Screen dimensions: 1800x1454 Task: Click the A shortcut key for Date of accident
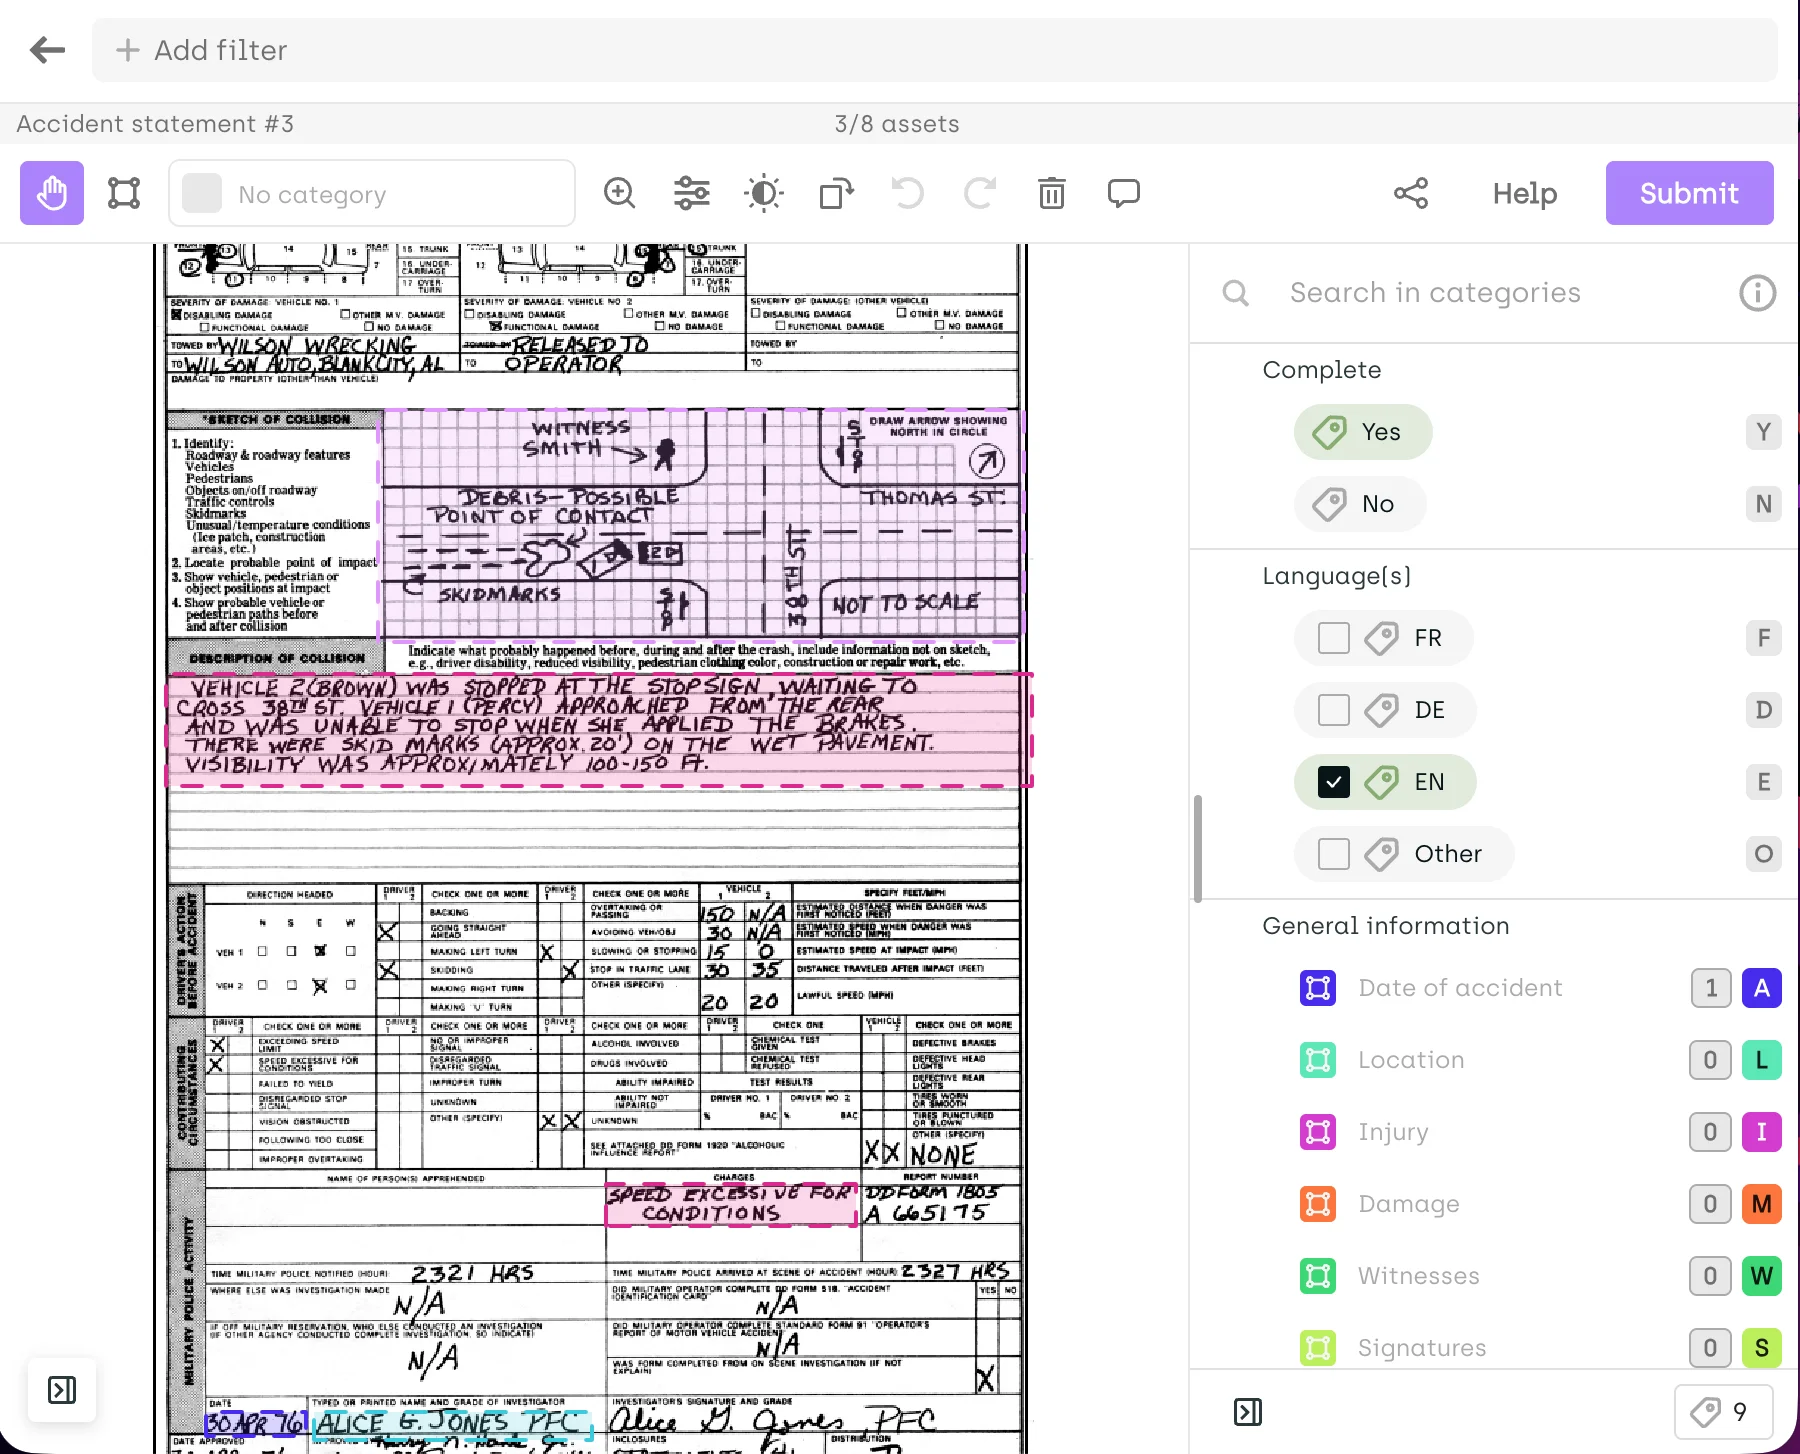coord(1762,988)
